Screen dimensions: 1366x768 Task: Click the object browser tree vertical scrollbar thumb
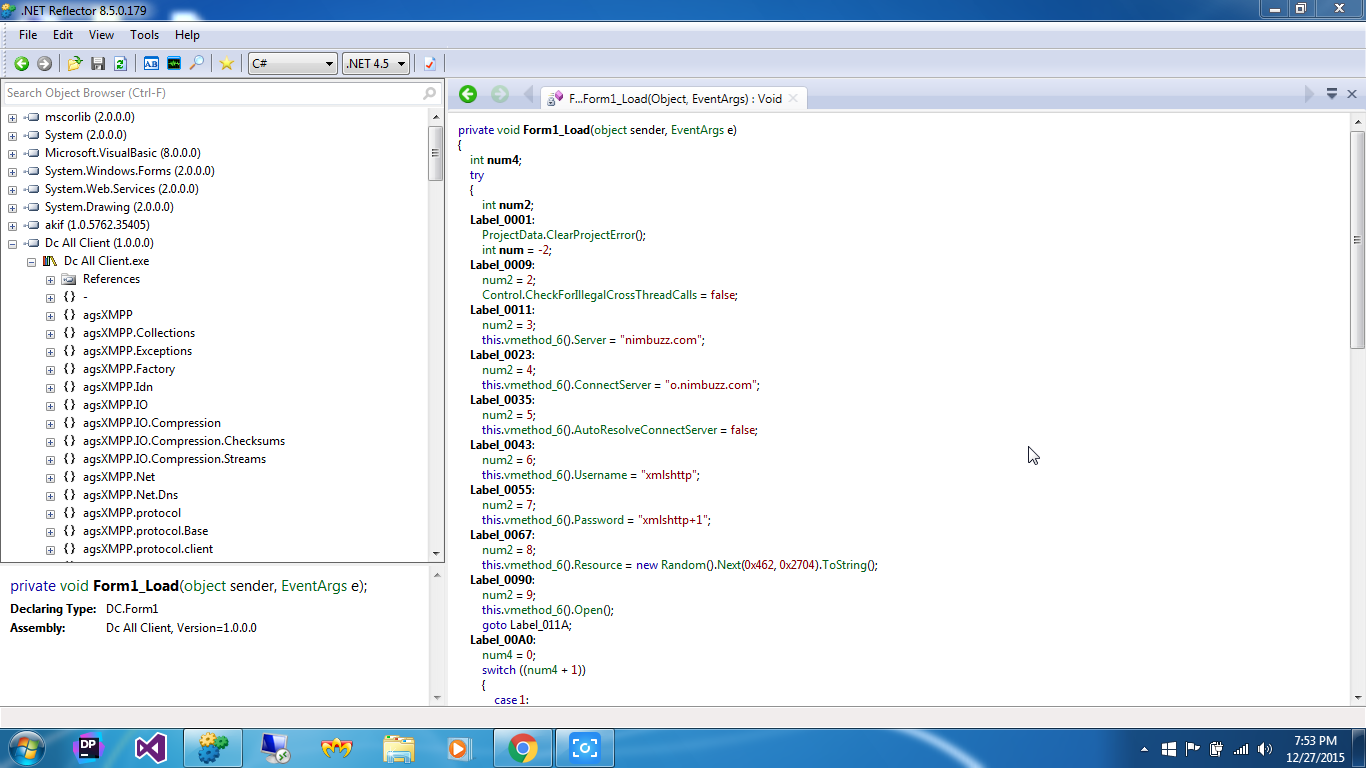click(x=436, y=153)
